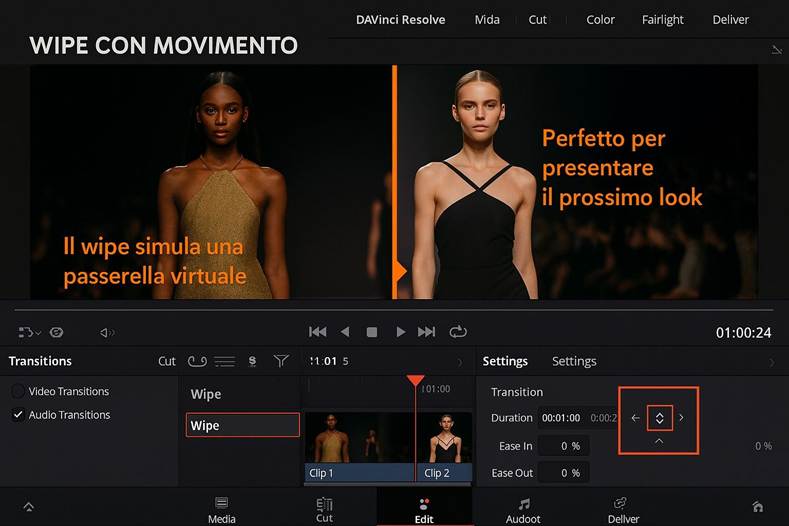789x526 pixels.
Task: Toggle the keyframe diamond for Duration
Action: coord(659,418)
